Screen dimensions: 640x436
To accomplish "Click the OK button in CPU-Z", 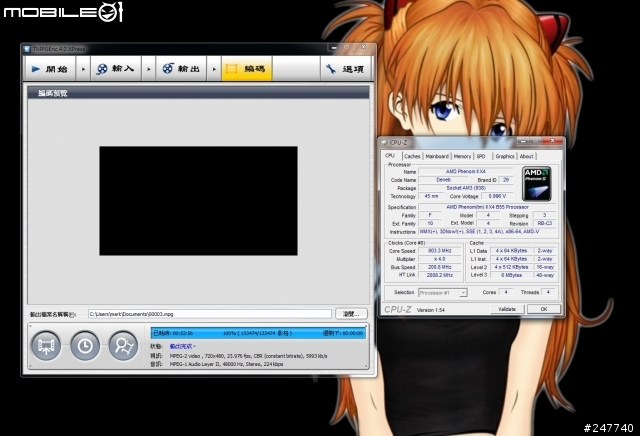I will coord(544,309).
